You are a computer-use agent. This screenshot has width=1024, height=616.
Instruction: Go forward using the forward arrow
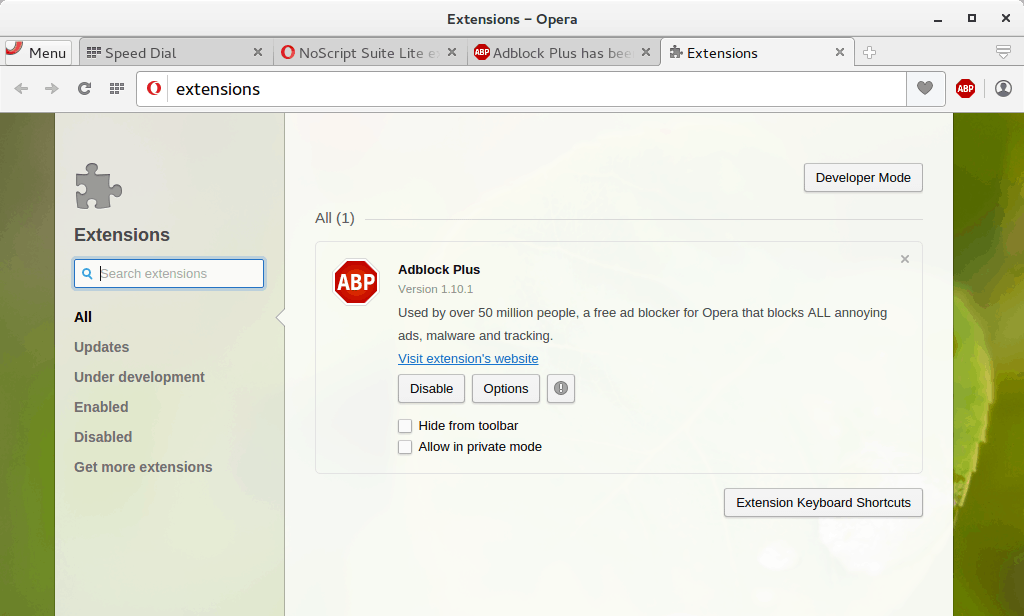pos(52,88)
